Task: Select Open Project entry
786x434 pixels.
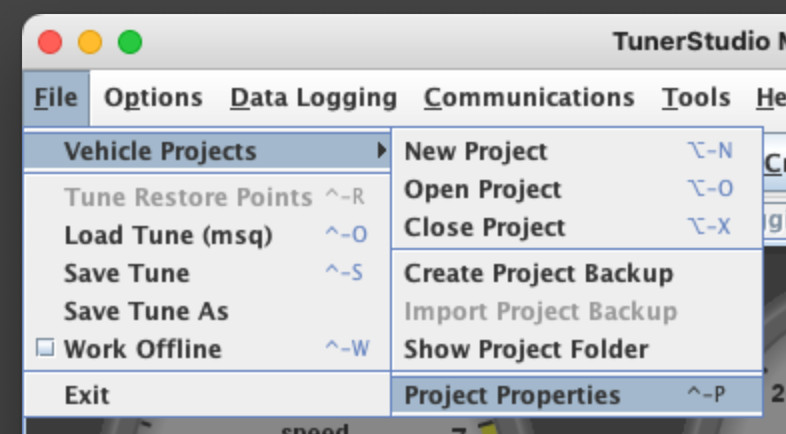Action: pyautogui.click(x=482, y=190)
